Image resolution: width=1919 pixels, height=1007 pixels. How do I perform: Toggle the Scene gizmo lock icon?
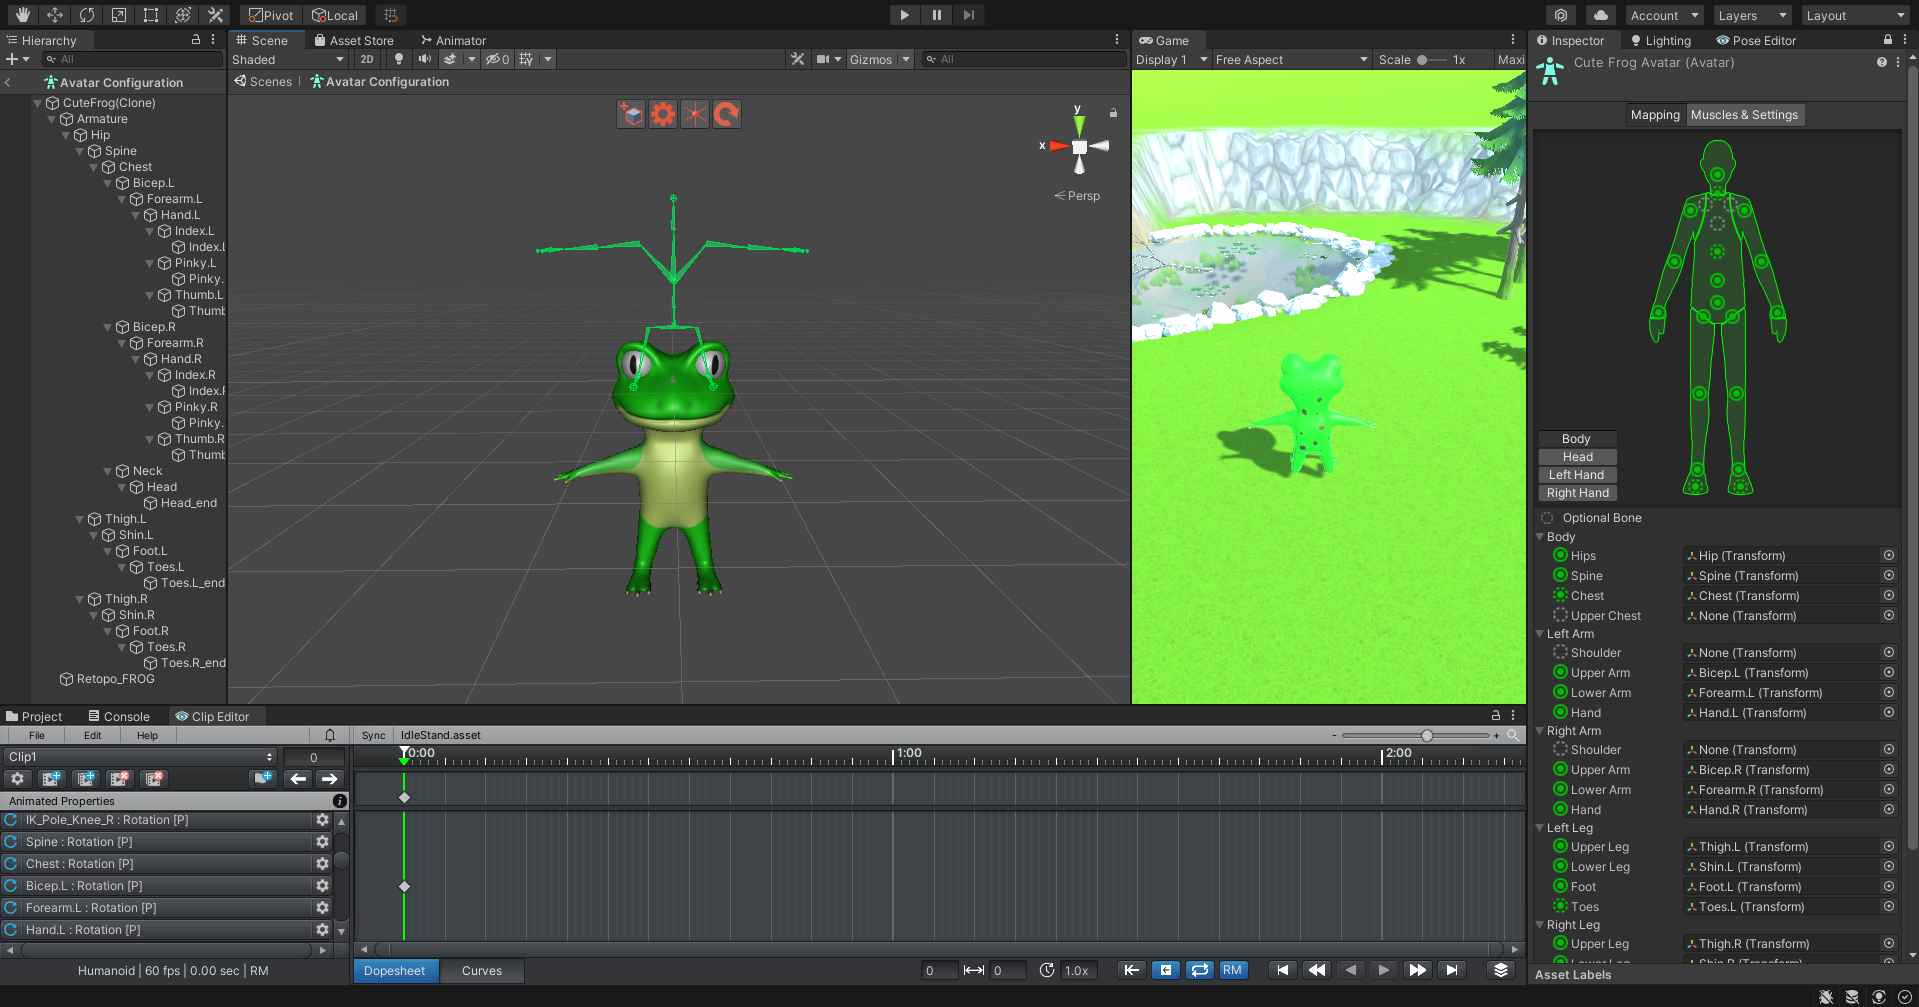pos(1113,113)
